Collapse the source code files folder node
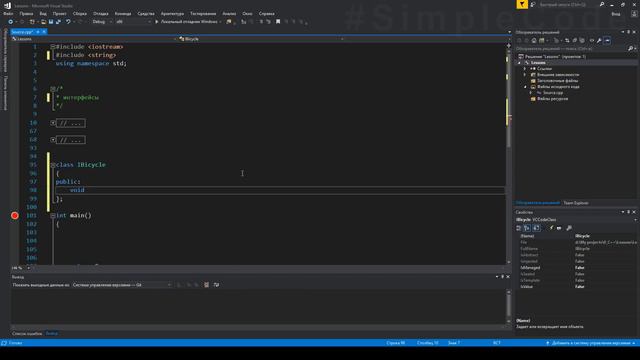 pyautogui.click(x=525, y=87)
